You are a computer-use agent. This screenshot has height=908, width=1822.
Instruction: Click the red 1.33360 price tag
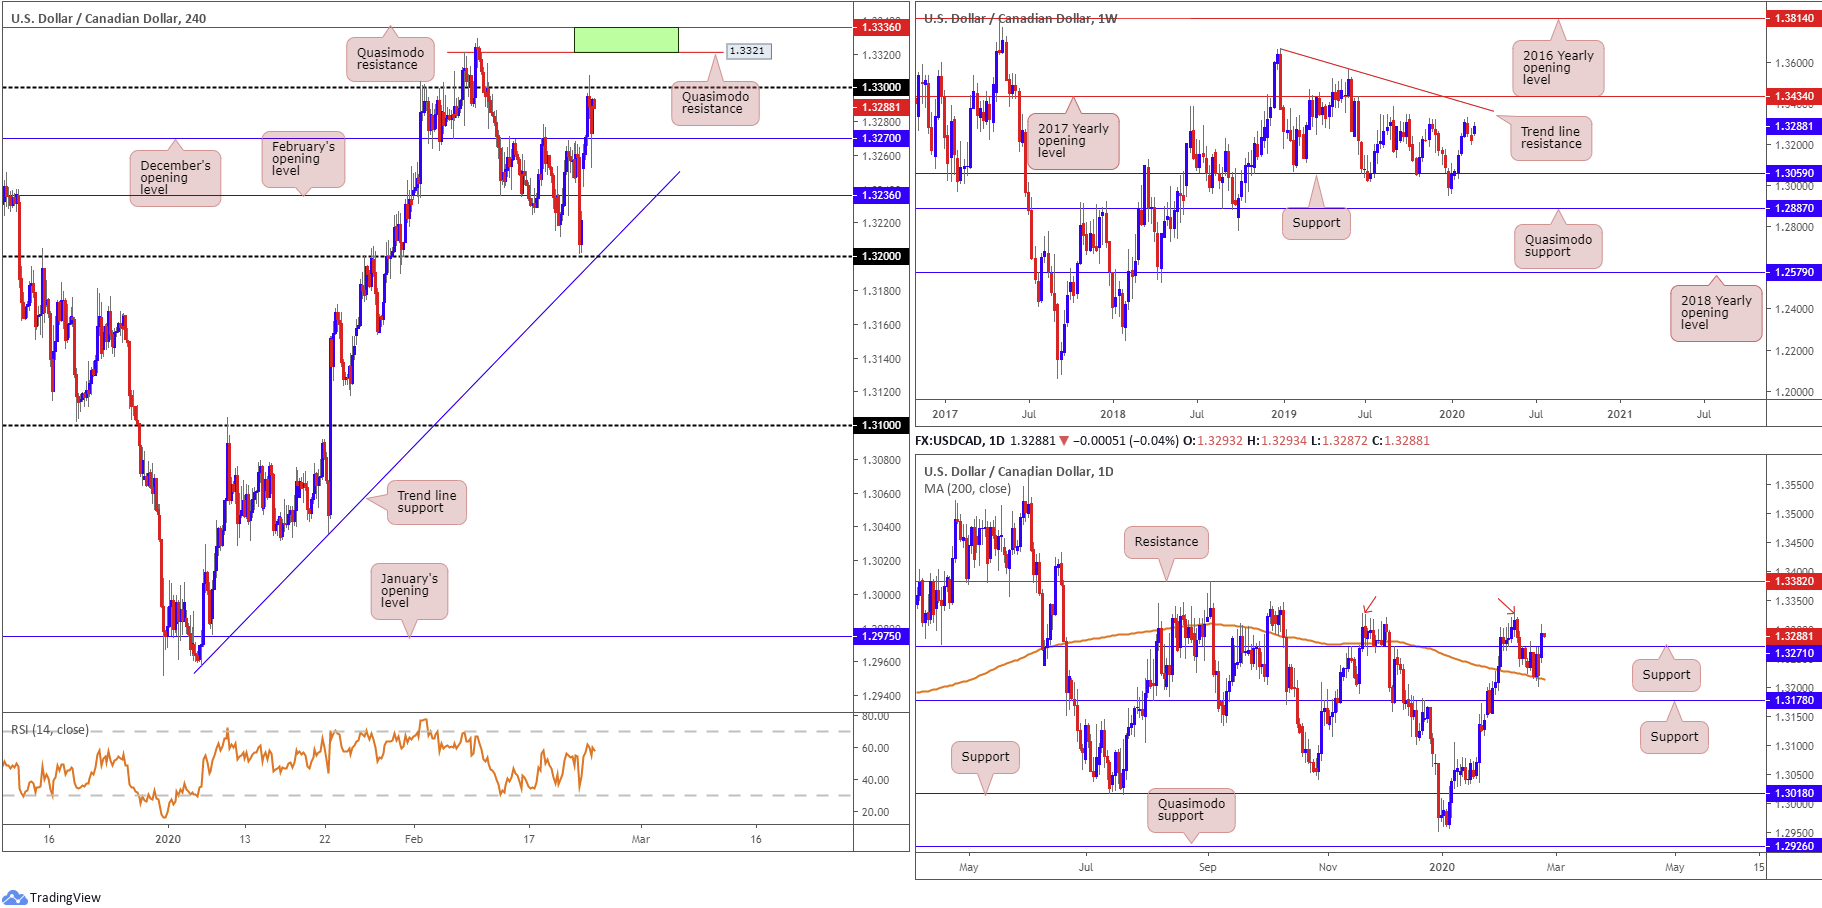(x=881, y=27)
